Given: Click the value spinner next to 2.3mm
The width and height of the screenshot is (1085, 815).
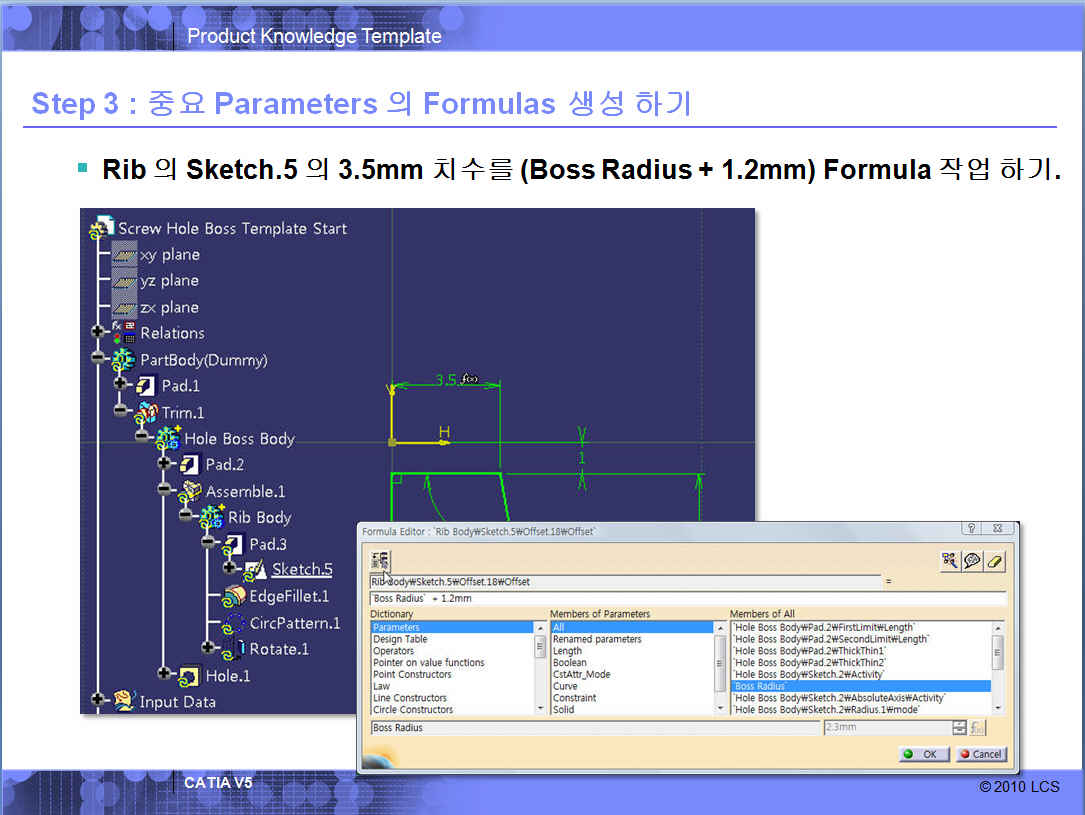Looking at the screenshot, I should (x=960, y=728).
